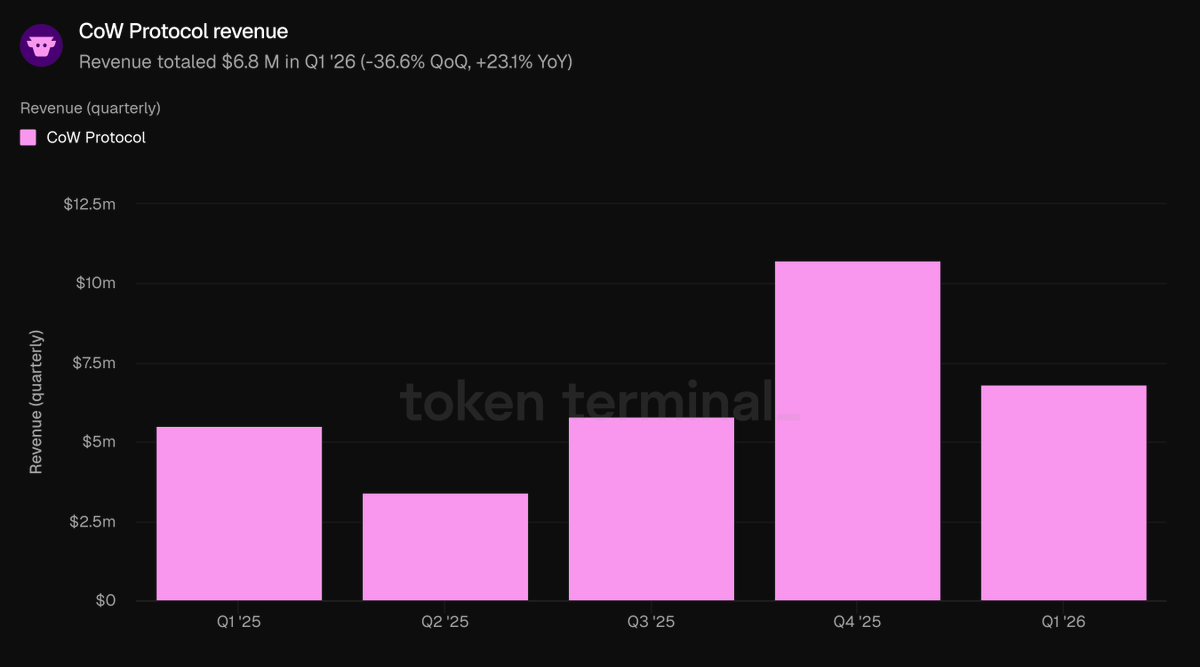Click the $10m y-axis tick label
Viewport: 1200px width, 667px height.
click(x=96, y=283)
